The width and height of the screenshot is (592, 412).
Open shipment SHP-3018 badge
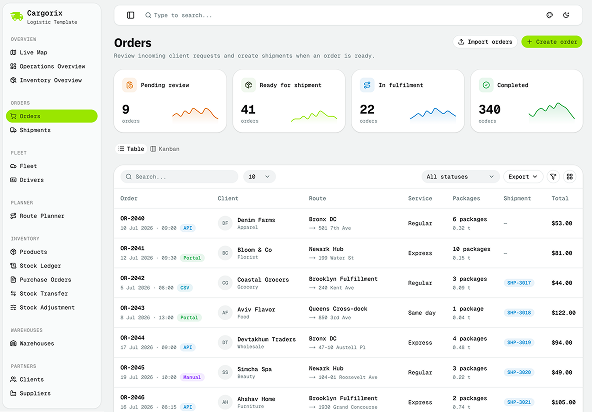pos(519,313)
